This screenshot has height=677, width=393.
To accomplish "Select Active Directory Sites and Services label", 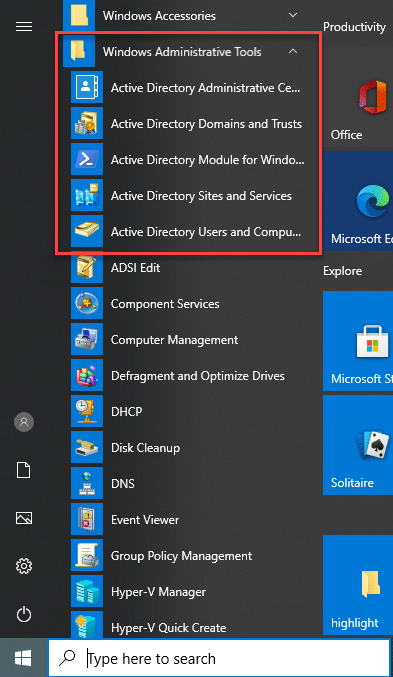I will tap(201, 196).
